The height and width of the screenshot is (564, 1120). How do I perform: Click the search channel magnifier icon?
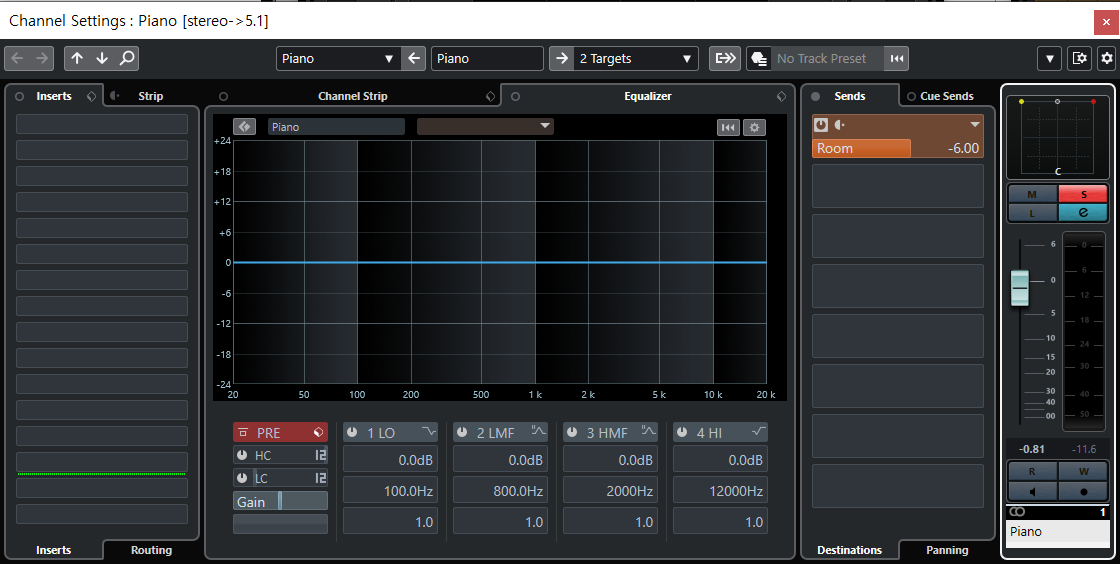click(126, 59)
